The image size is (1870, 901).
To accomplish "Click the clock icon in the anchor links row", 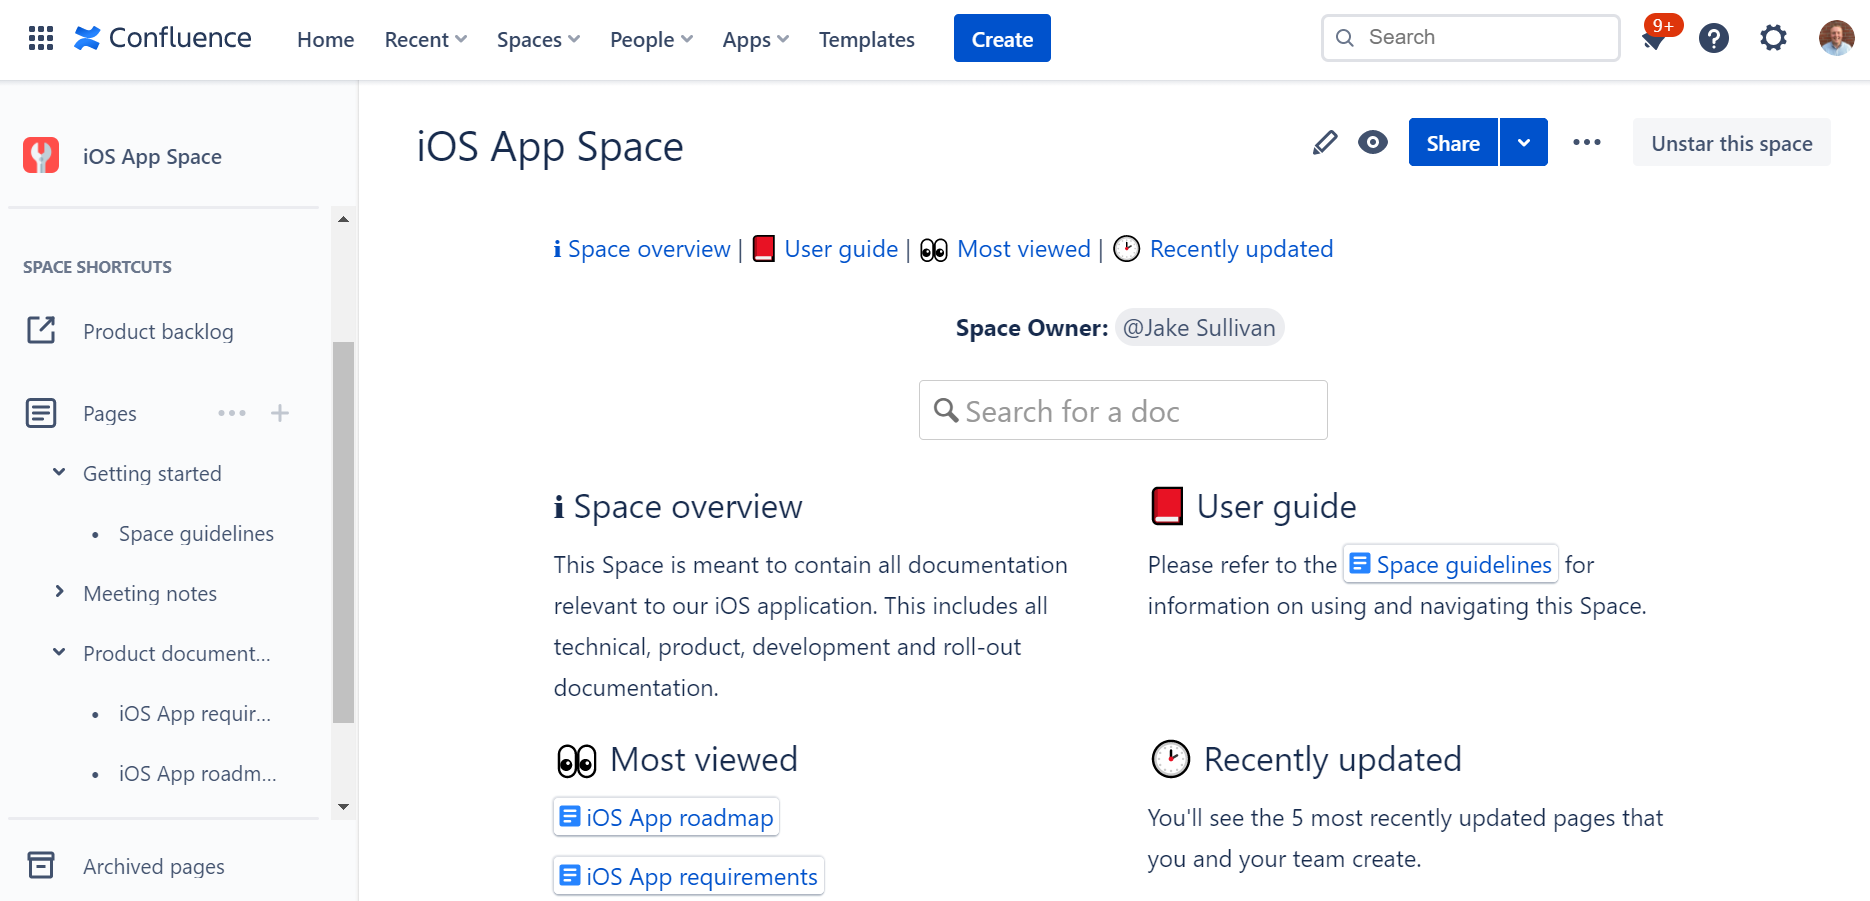I will [1127, 248].
